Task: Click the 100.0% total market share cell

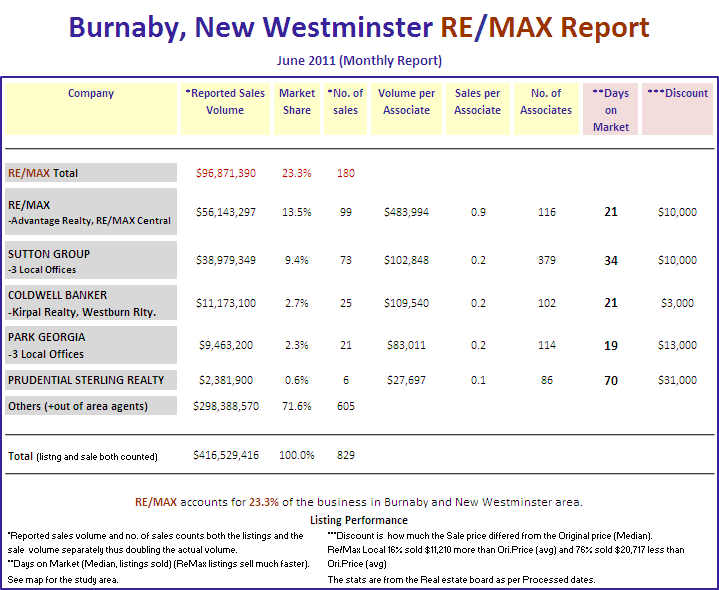Action: pyautogui.click(x=297, y=455)
